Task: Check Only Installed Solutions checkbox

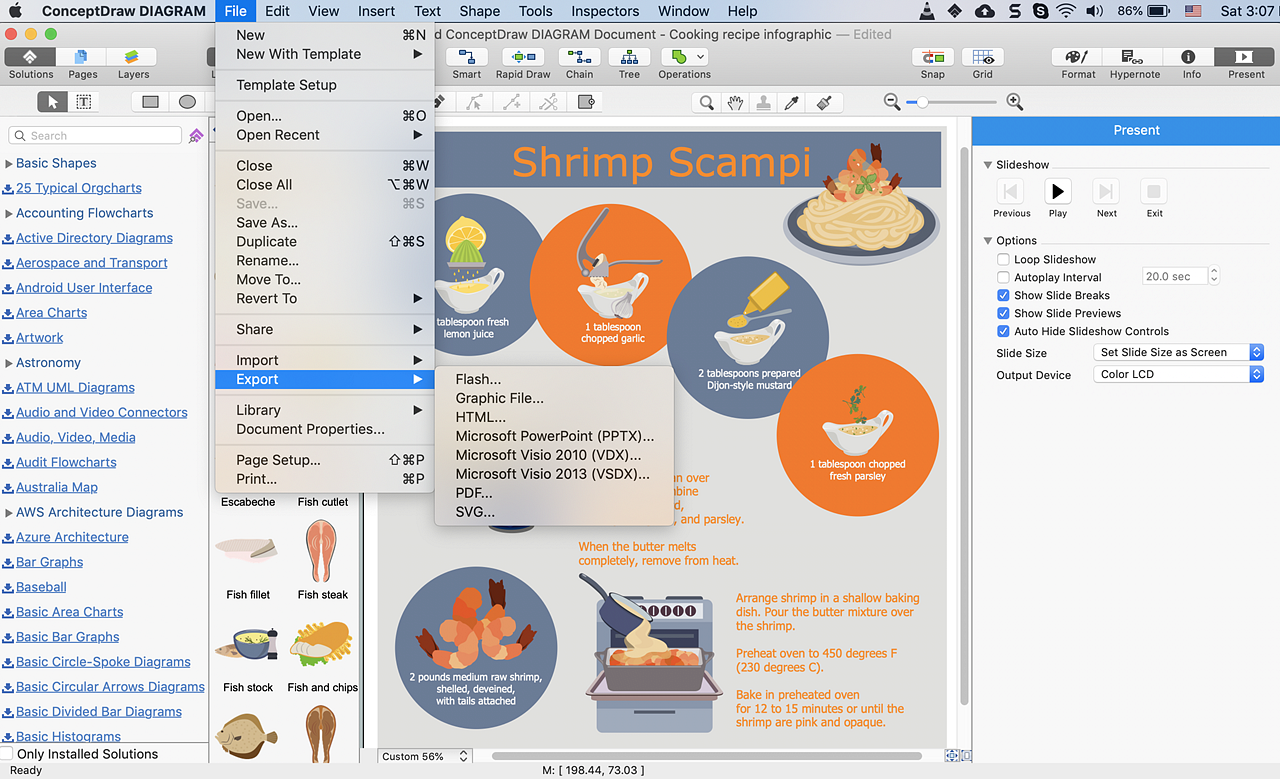Action: point(6,754)
